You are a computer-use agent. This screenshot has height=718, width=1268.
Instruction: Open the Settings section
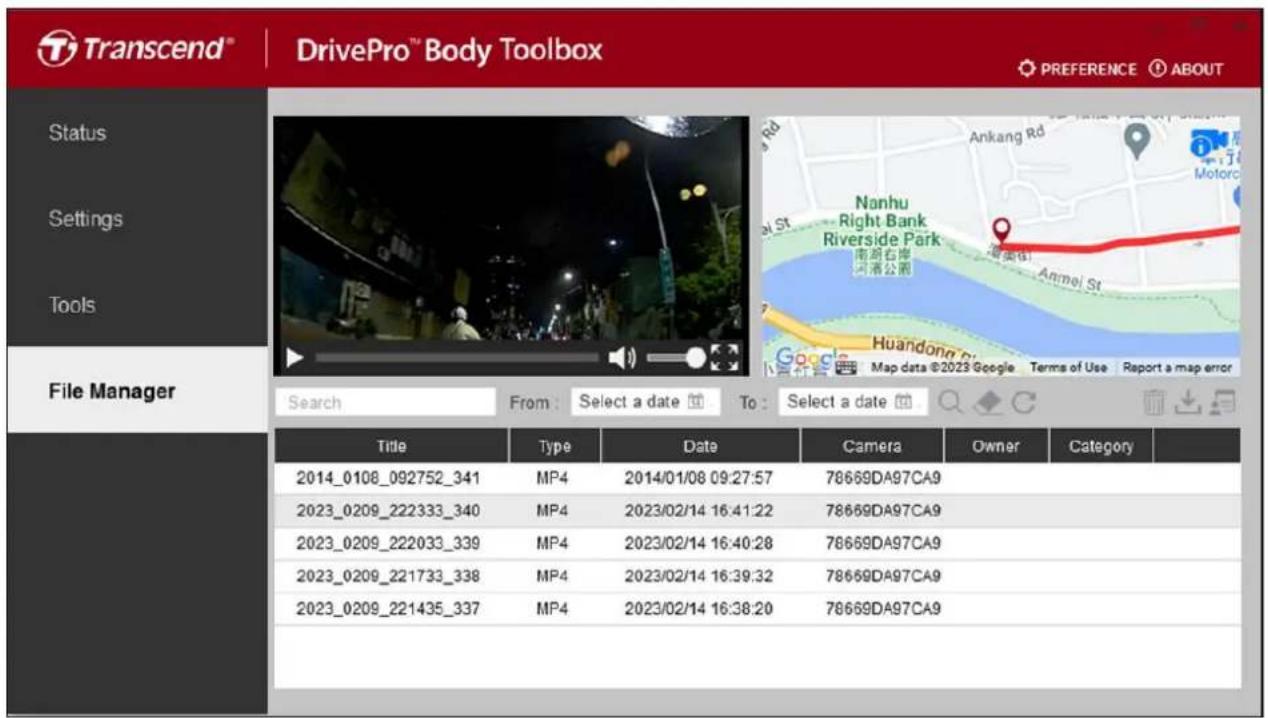[137, 218]
